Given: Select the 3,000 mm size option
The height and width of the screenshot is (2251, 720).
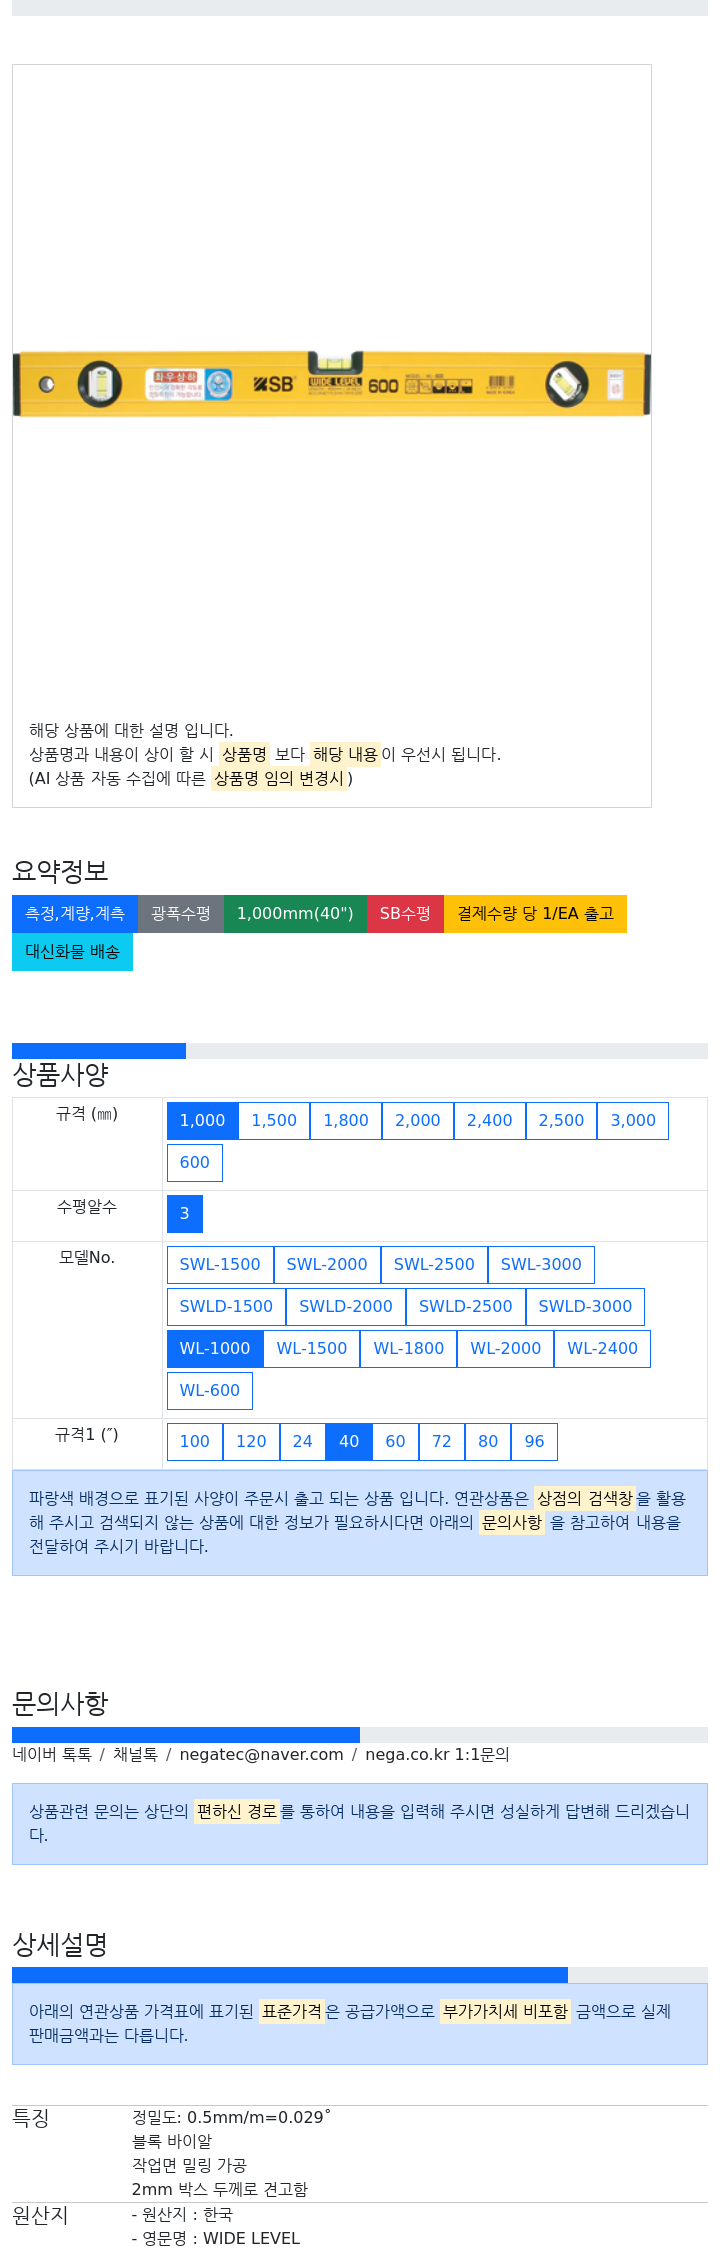Looking at the screenshot, I should 633,1121.
